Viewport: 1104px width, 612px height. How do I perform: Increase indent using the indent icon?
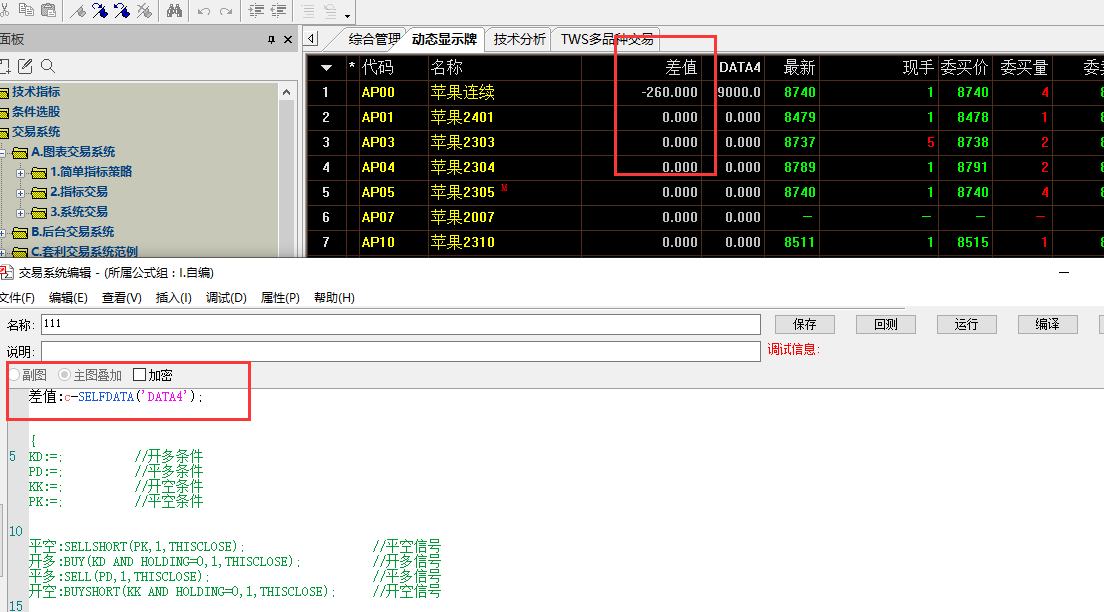[257, 11]
